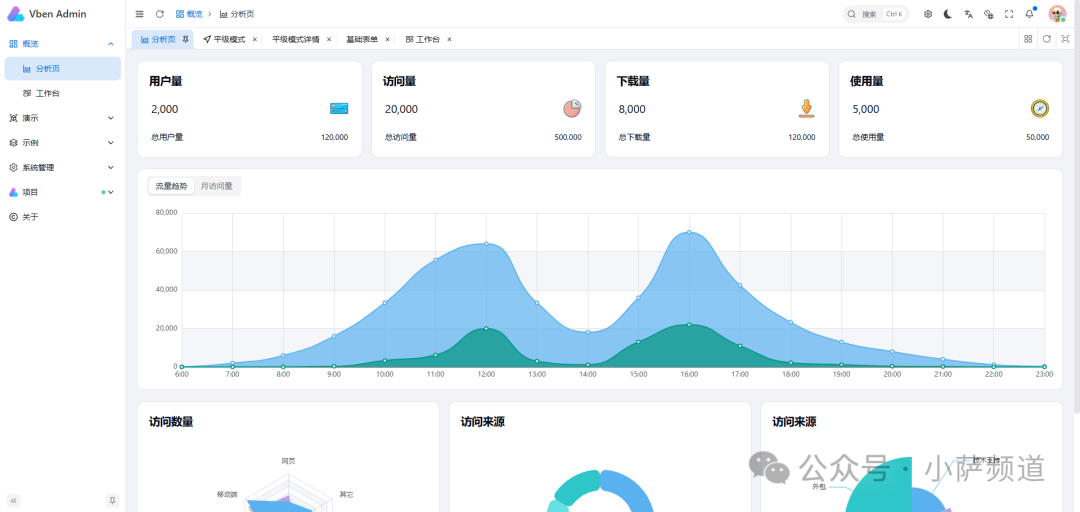Screen dimensions: 1080x512
Task: Click the 示例 layers icon in the sidebar
Action: (x=13, y=143)
